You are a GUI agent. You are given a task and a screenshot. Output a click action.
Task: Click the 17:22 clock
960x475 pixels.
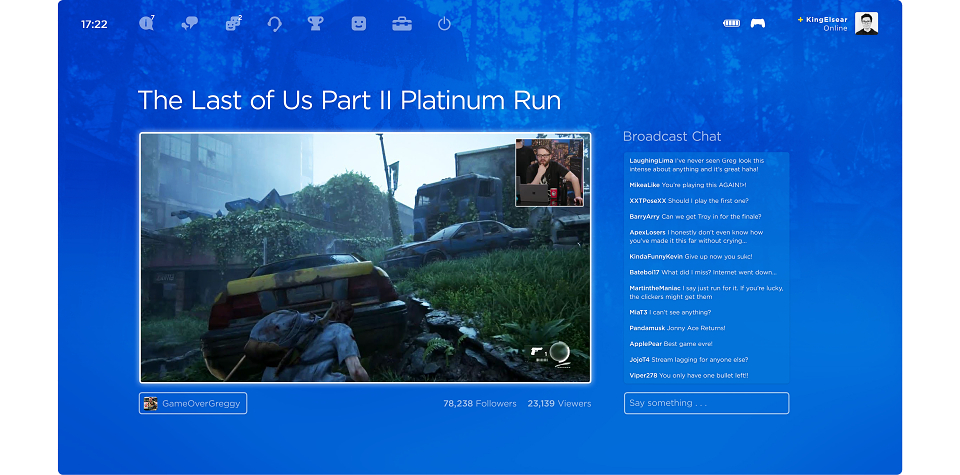(94, 24)
